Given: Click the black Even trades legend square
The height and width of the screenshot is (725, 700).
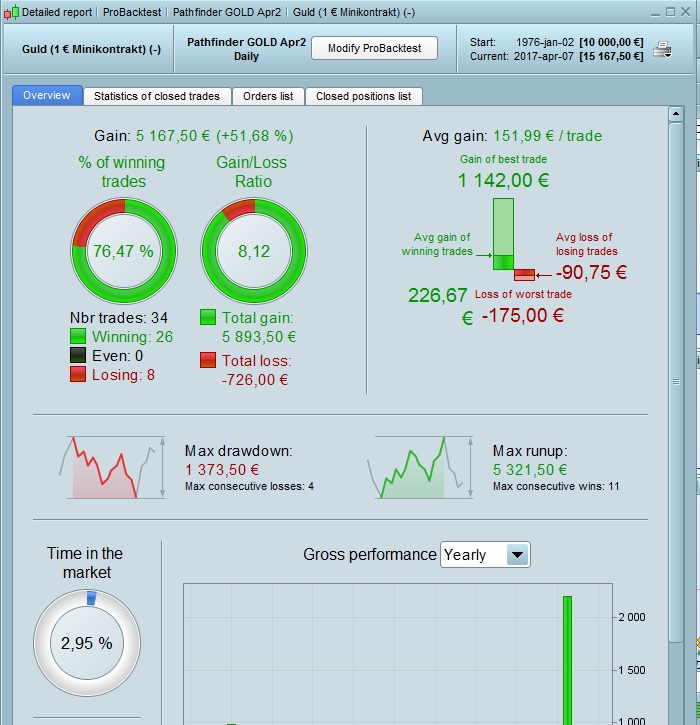Looking at the screenshot, I should 78,355.
